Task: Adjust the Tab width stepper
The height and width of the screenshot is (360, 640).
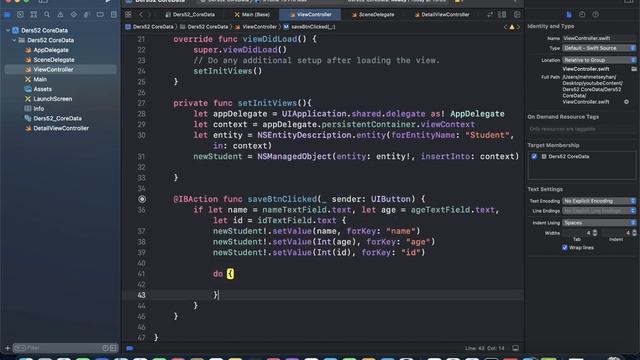Action: tap(595, 233)
